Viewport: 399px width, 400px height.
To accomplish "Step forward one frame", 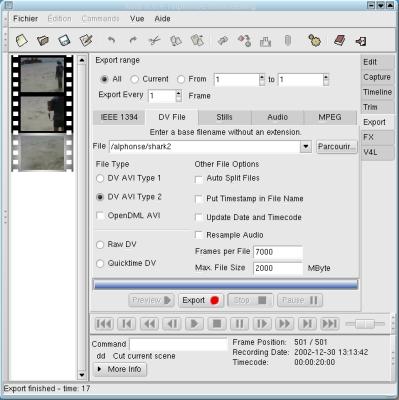I will tap(262, 324).
